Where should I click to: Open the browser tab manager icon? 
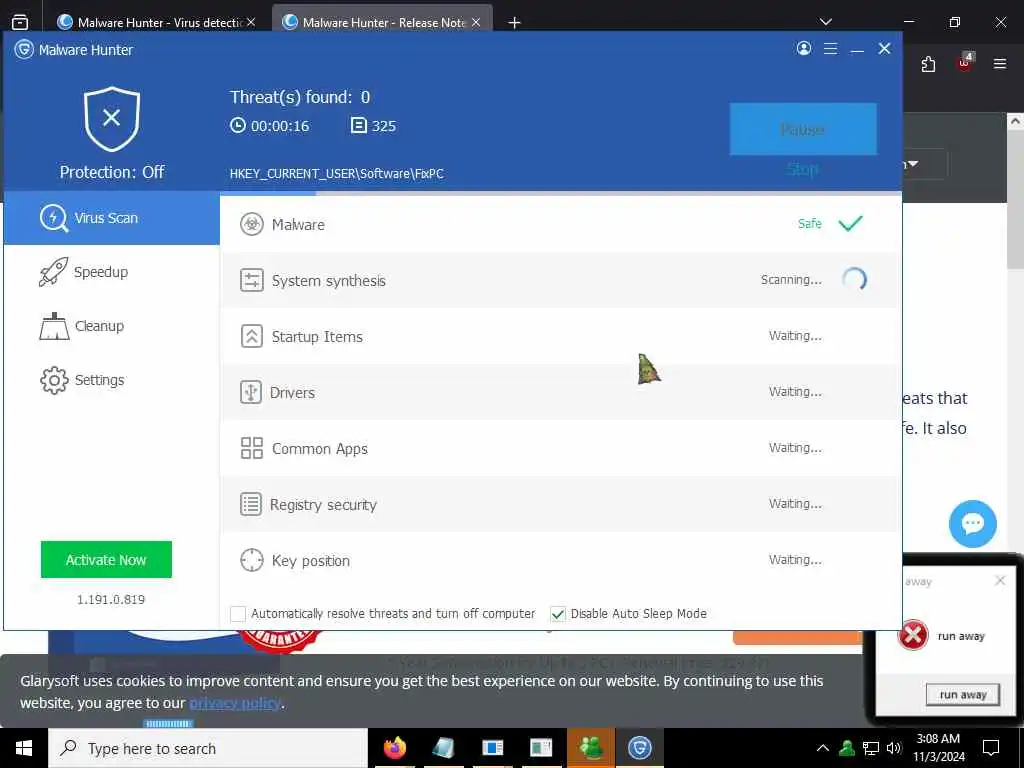20,22
